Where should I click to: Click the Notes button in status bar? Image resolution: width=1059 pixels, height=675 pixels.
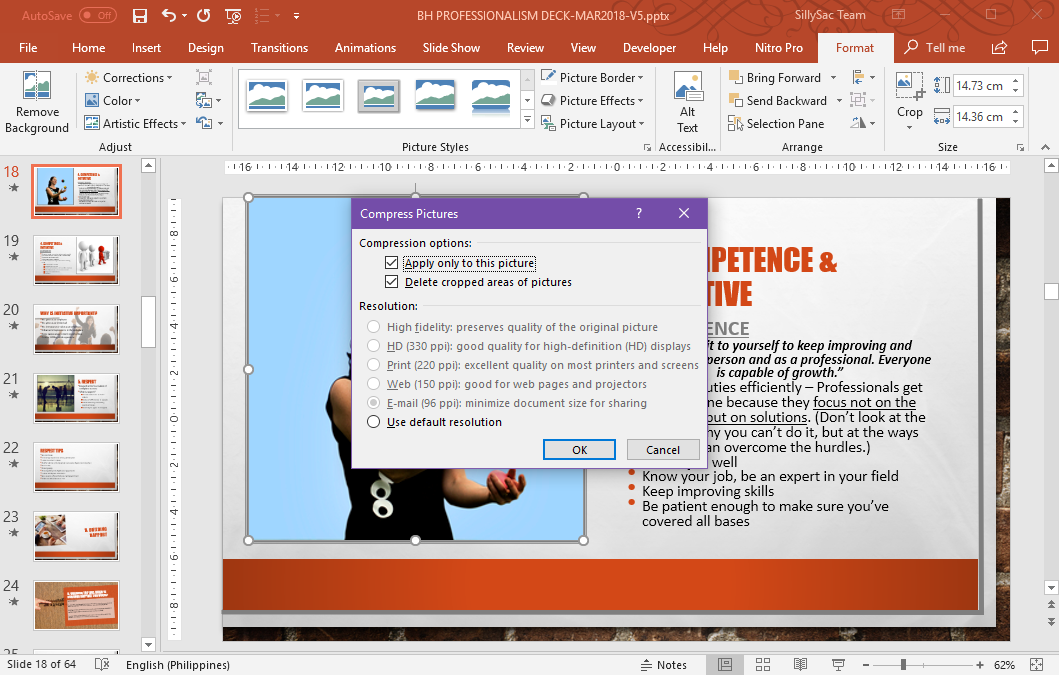(663, 665)
